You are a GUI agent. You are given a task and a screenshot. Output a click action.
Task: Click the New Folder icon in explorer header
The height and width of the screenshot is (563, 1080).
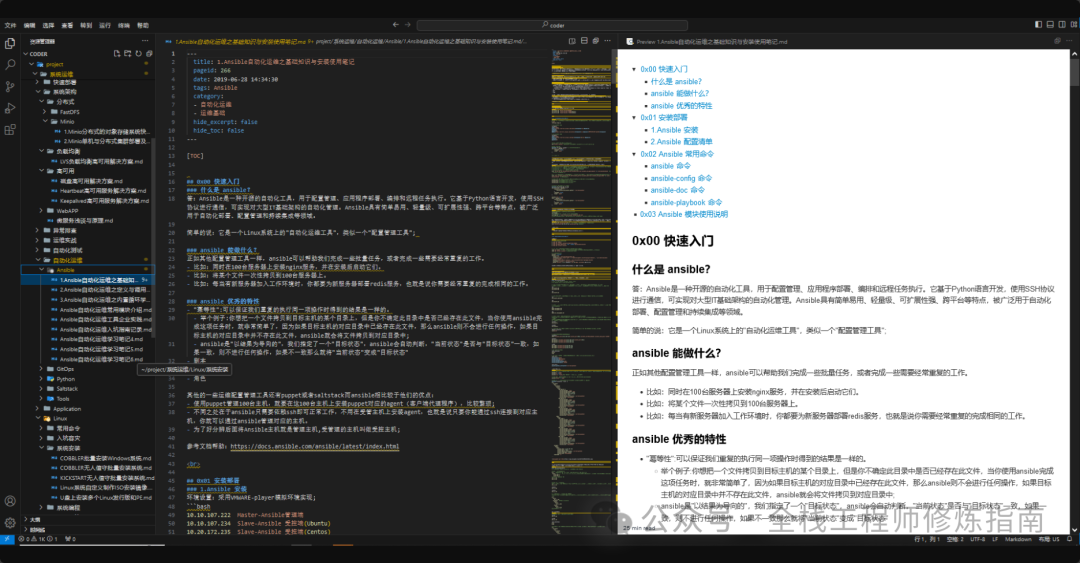coord(127,54)
